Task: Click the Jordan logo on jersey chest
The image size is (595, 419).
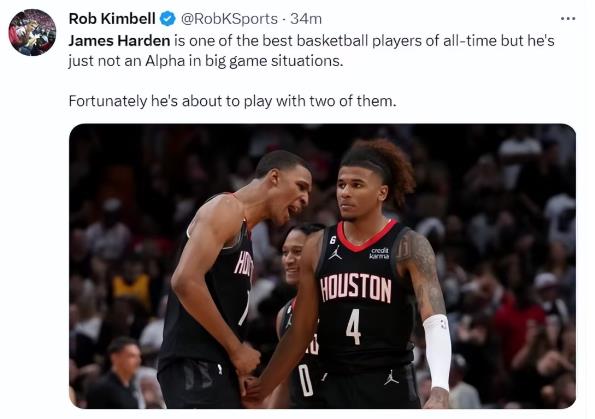Action: [335, 253]
